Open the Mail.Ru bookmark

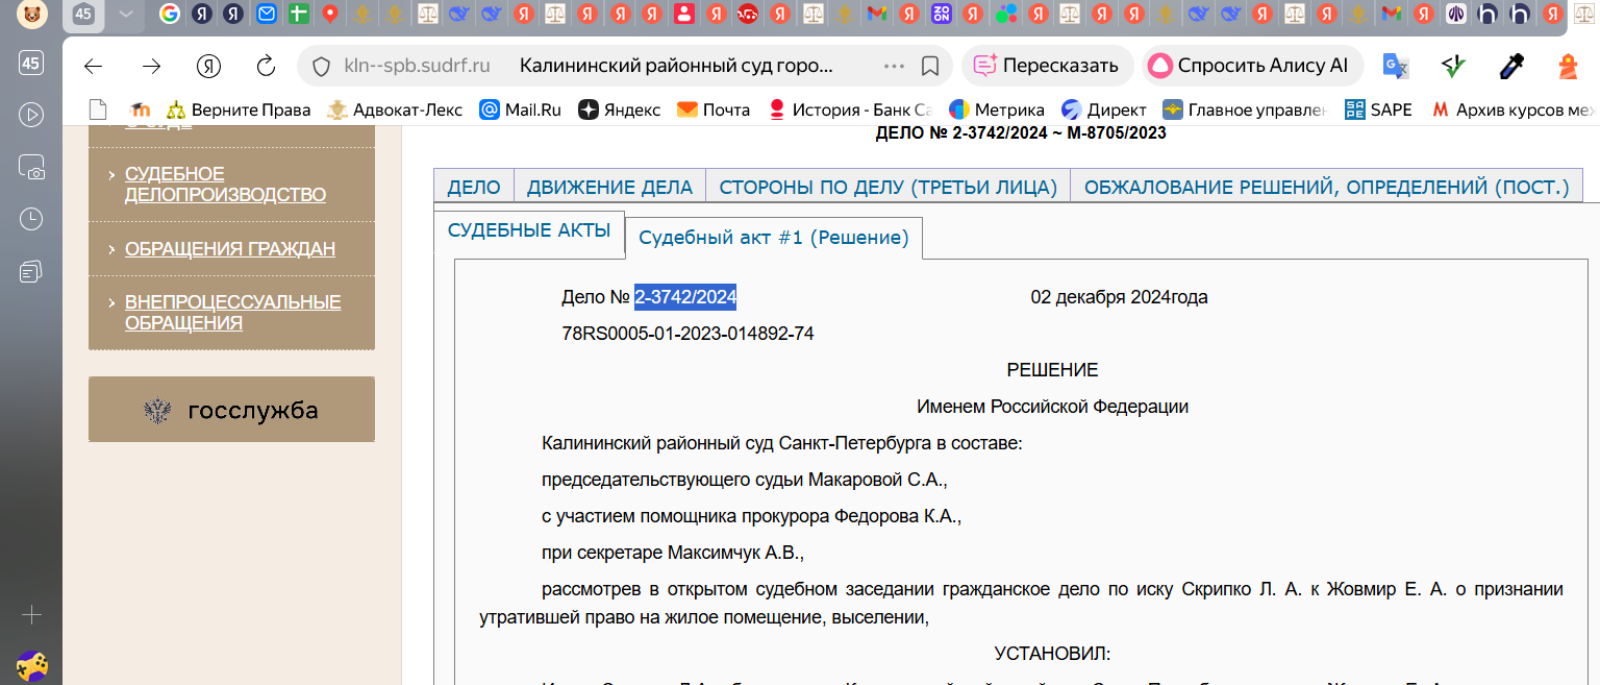[521, 110]
